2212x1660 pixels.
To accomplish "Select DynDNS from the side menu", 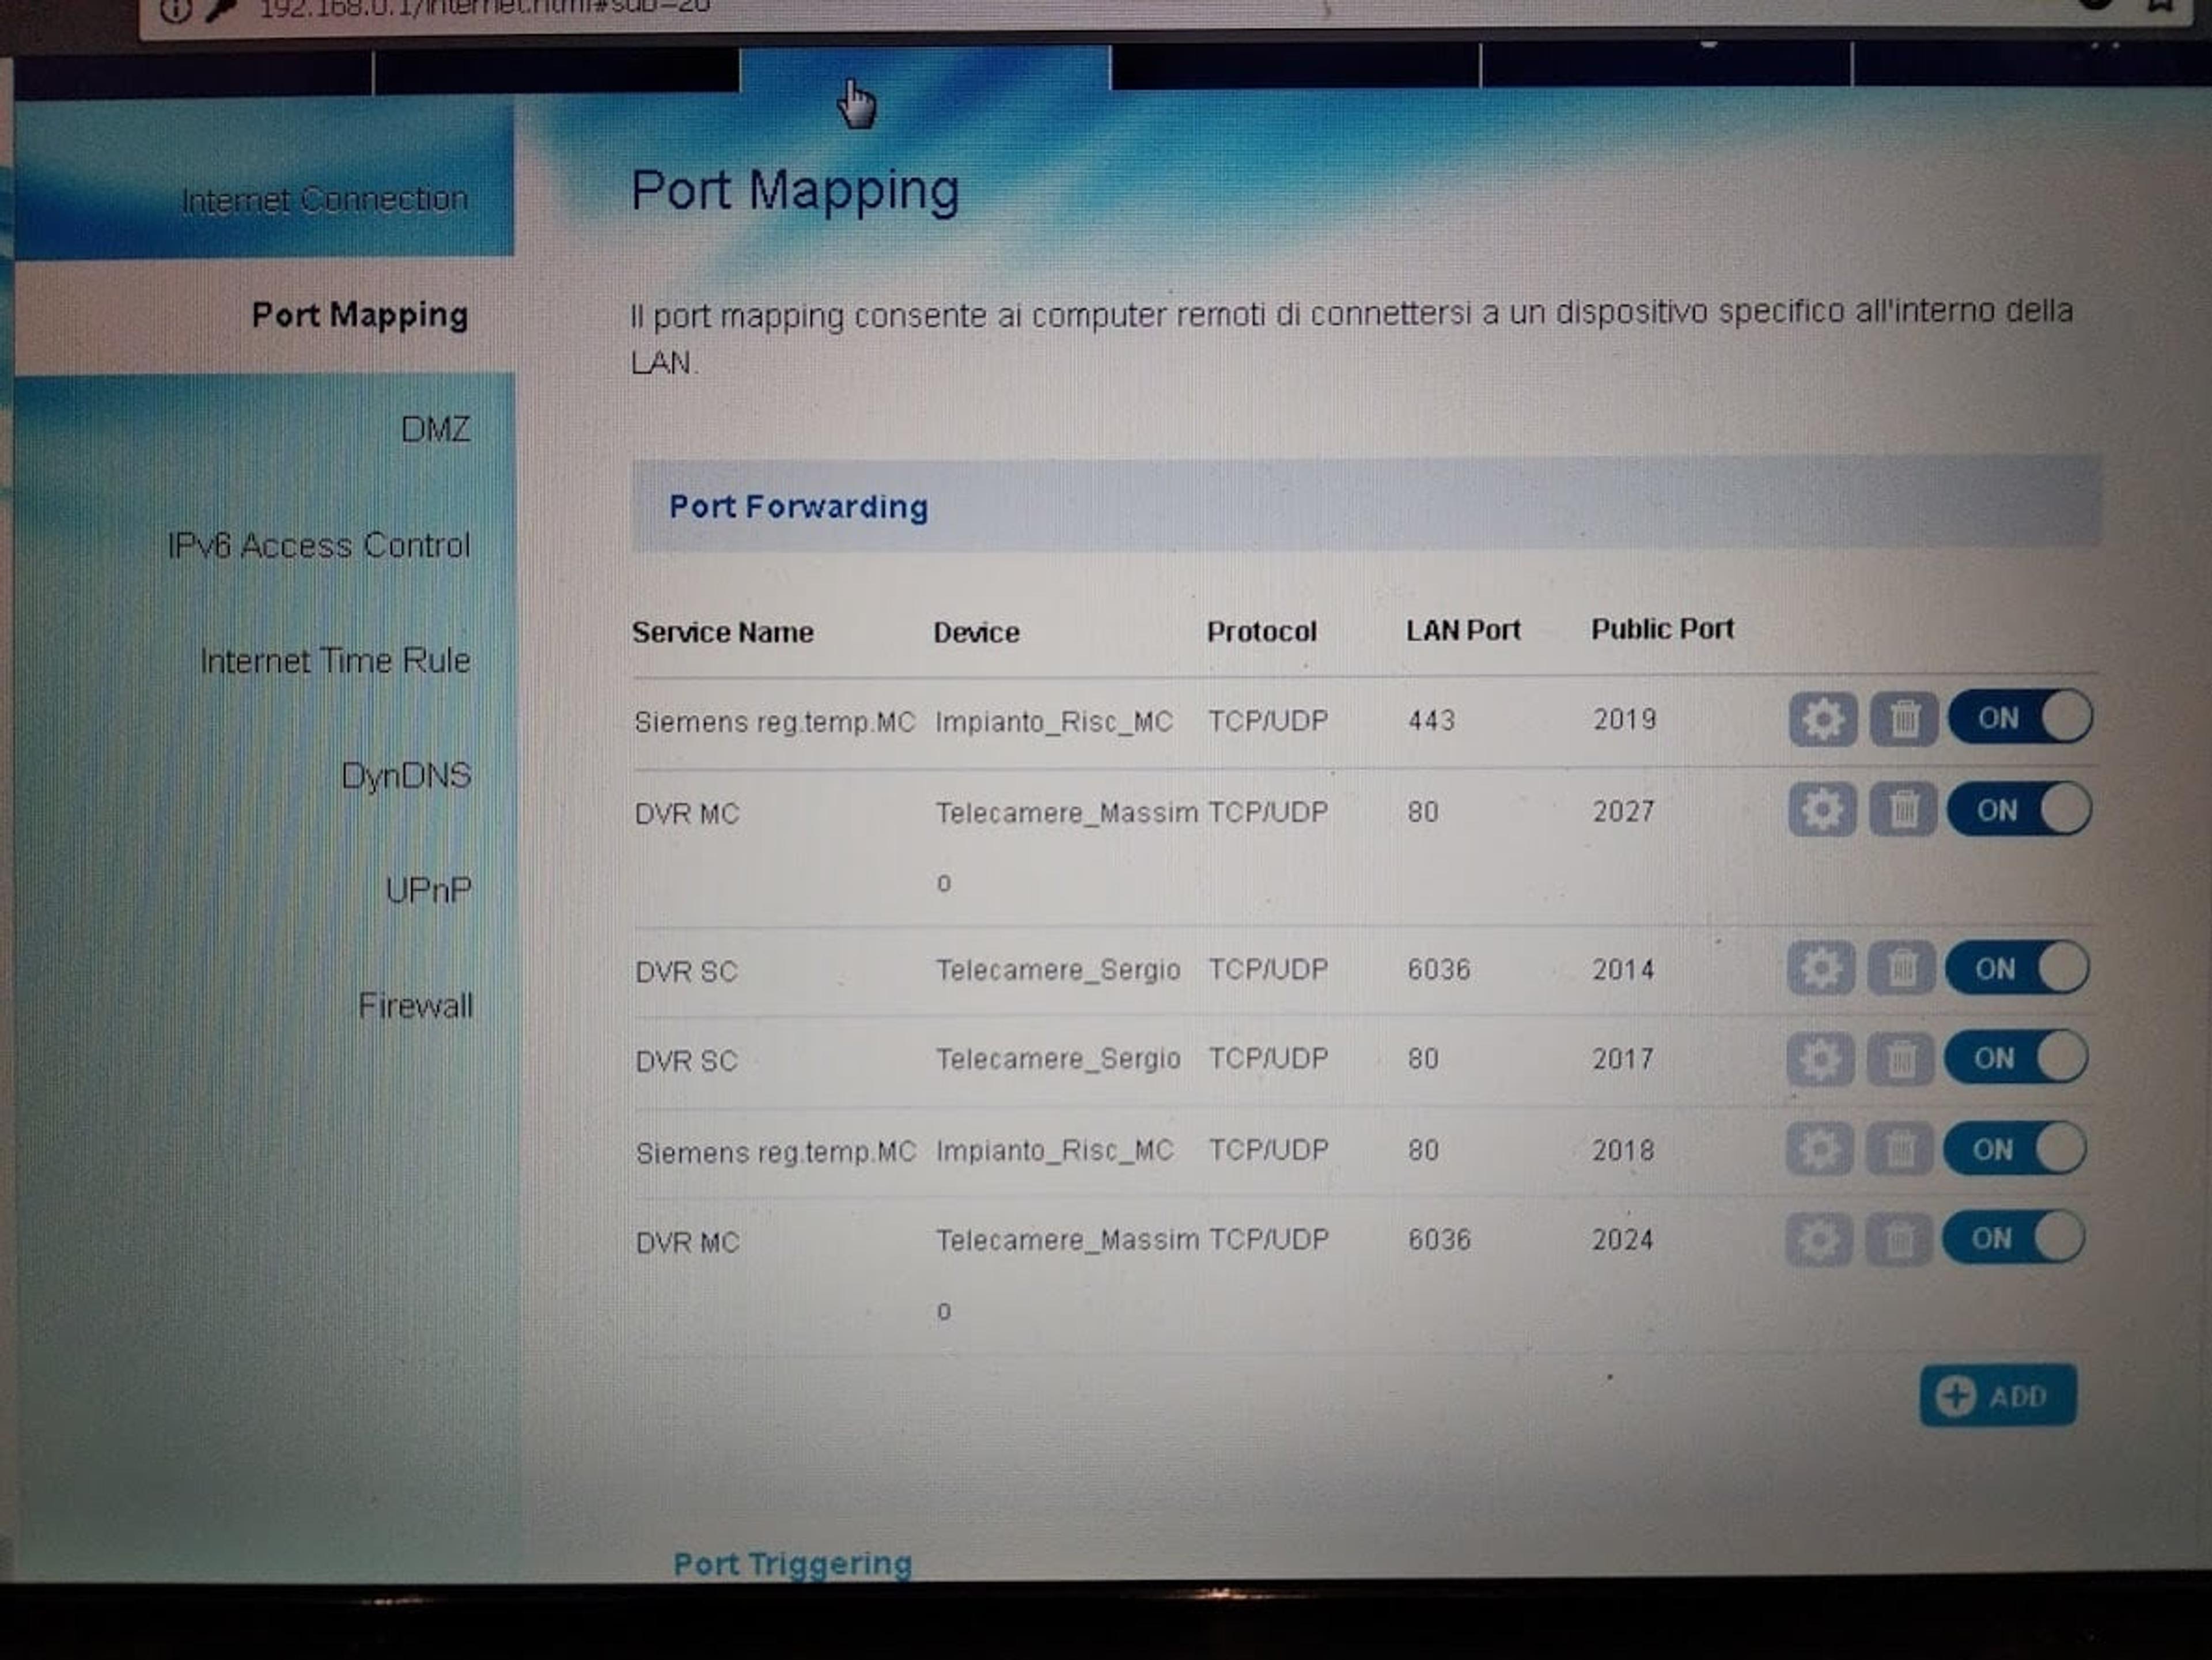I will [406, 776].
